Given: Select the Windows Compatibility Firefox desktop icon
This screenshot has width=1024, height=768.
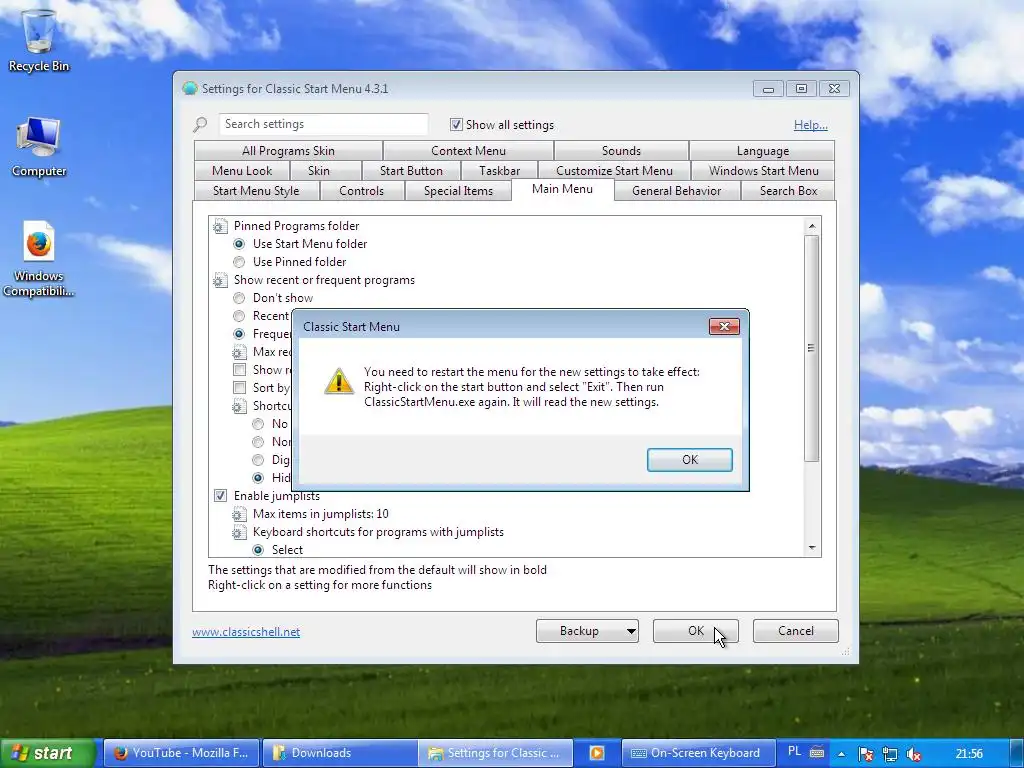Looking at the screenshot, I should pyautogui.click(x=39, y=259).
